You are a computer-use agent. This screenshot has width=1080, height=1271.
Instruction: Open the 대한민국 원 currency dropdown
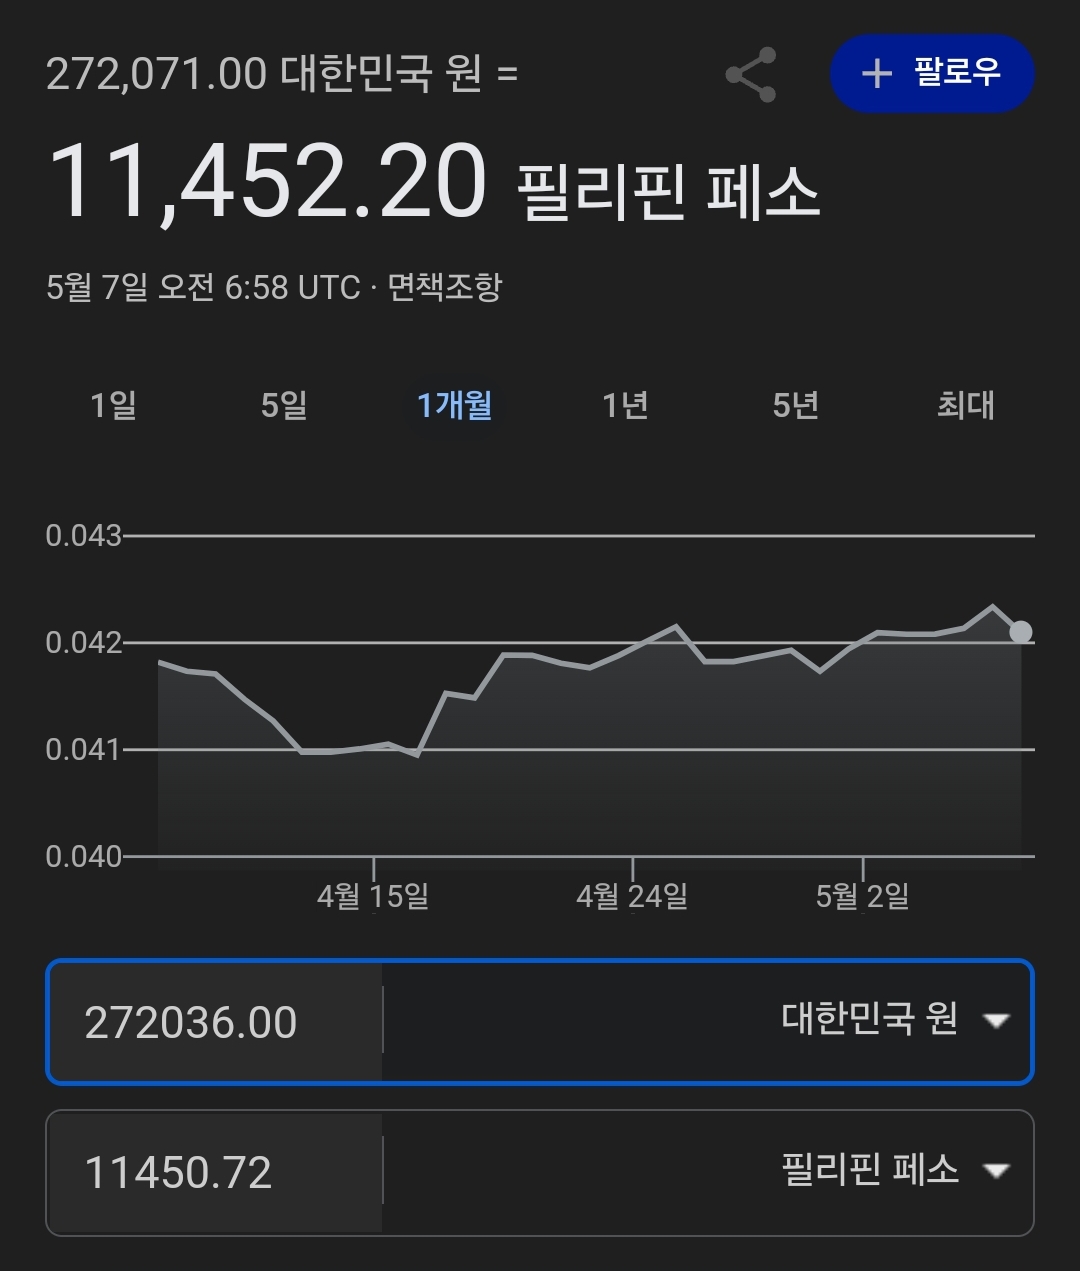click(x=895, y=1020)
